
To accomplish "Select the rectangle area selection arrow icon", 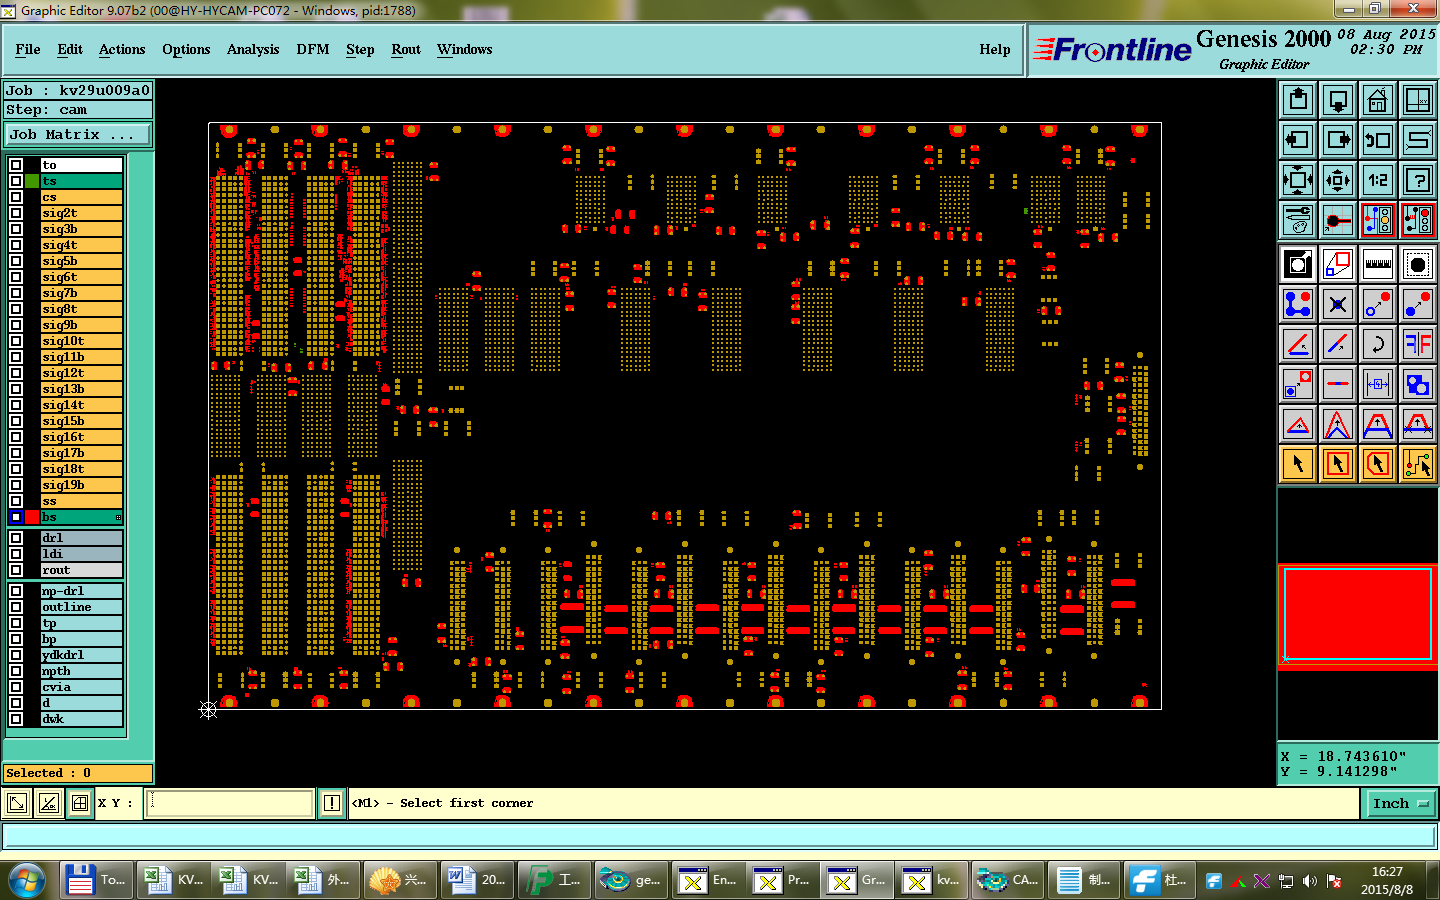I will point(1338,464).
